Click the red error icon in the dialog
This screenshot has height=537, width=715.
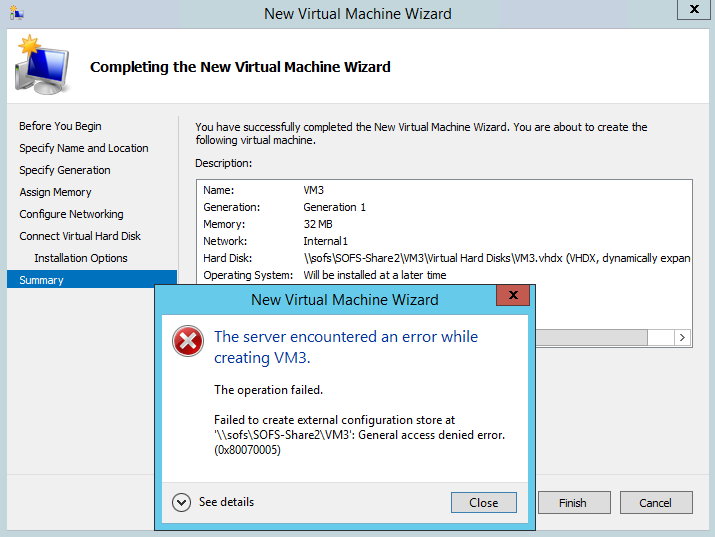pos(187,343)
